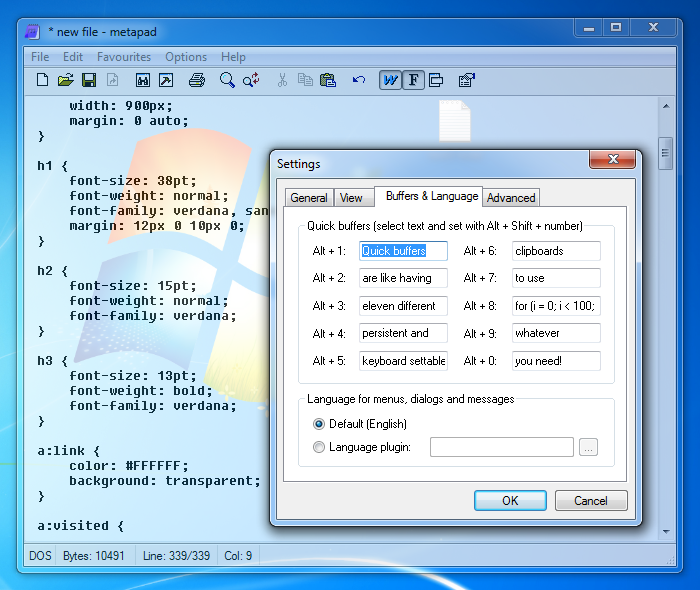Toggle the Word wrap toolbar button

(390, 80)
